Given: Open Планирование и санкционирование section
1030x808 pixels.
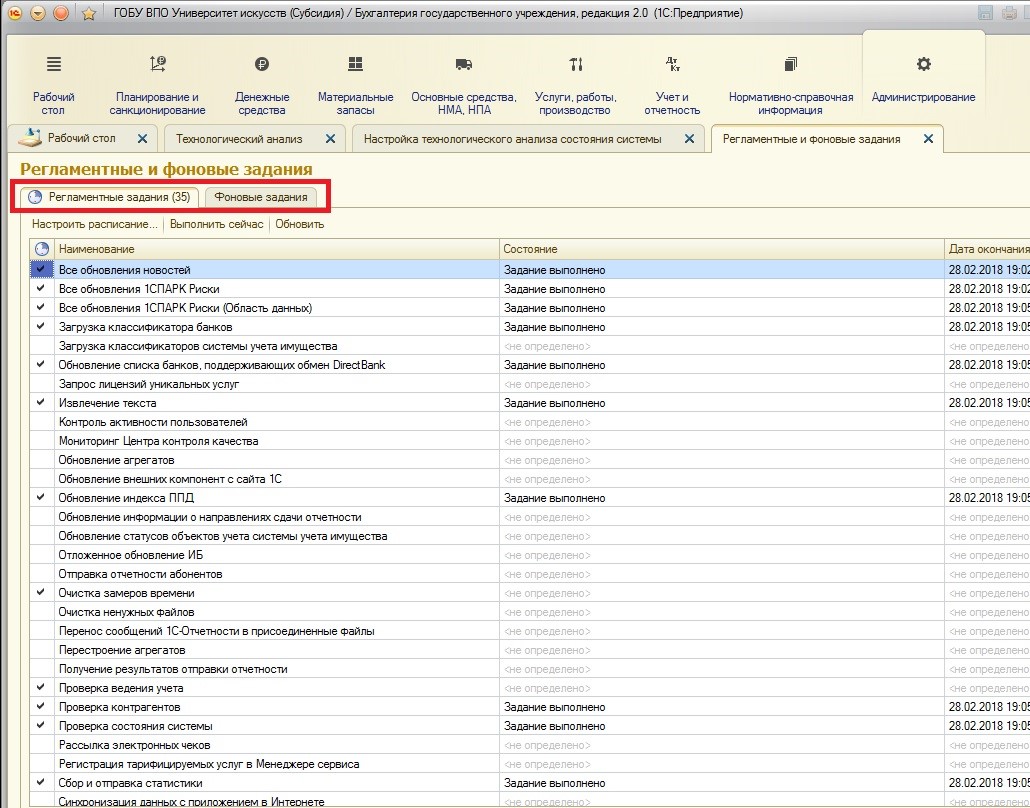Looking at the screenshot, I should (x=158, y=65).
